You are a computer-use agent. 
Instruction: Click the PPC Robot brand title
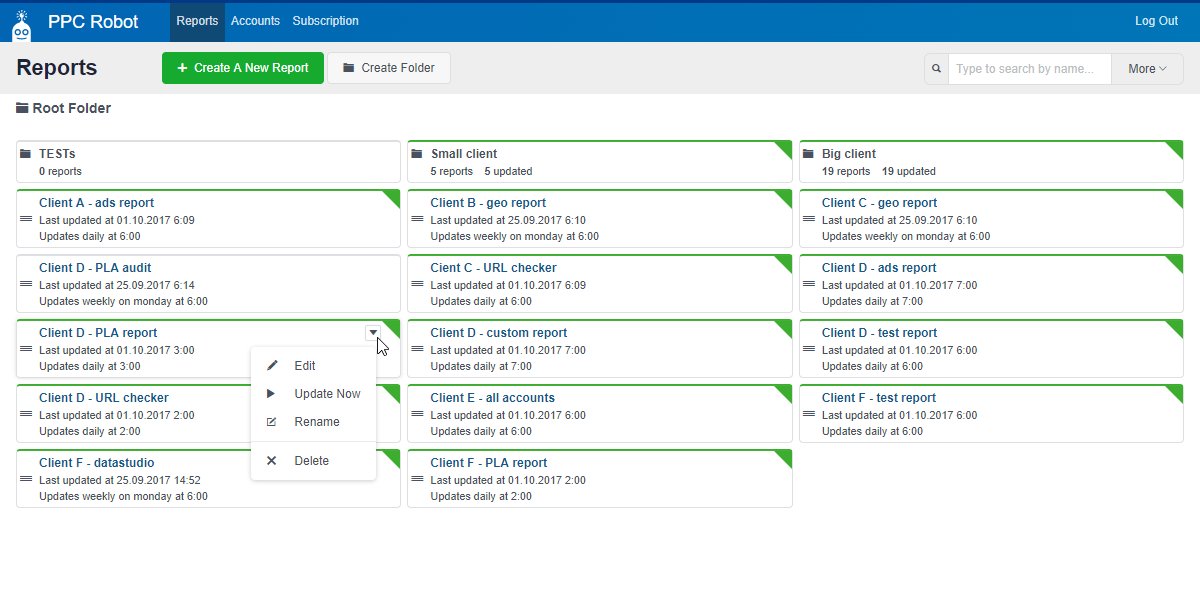pos(93,22)
